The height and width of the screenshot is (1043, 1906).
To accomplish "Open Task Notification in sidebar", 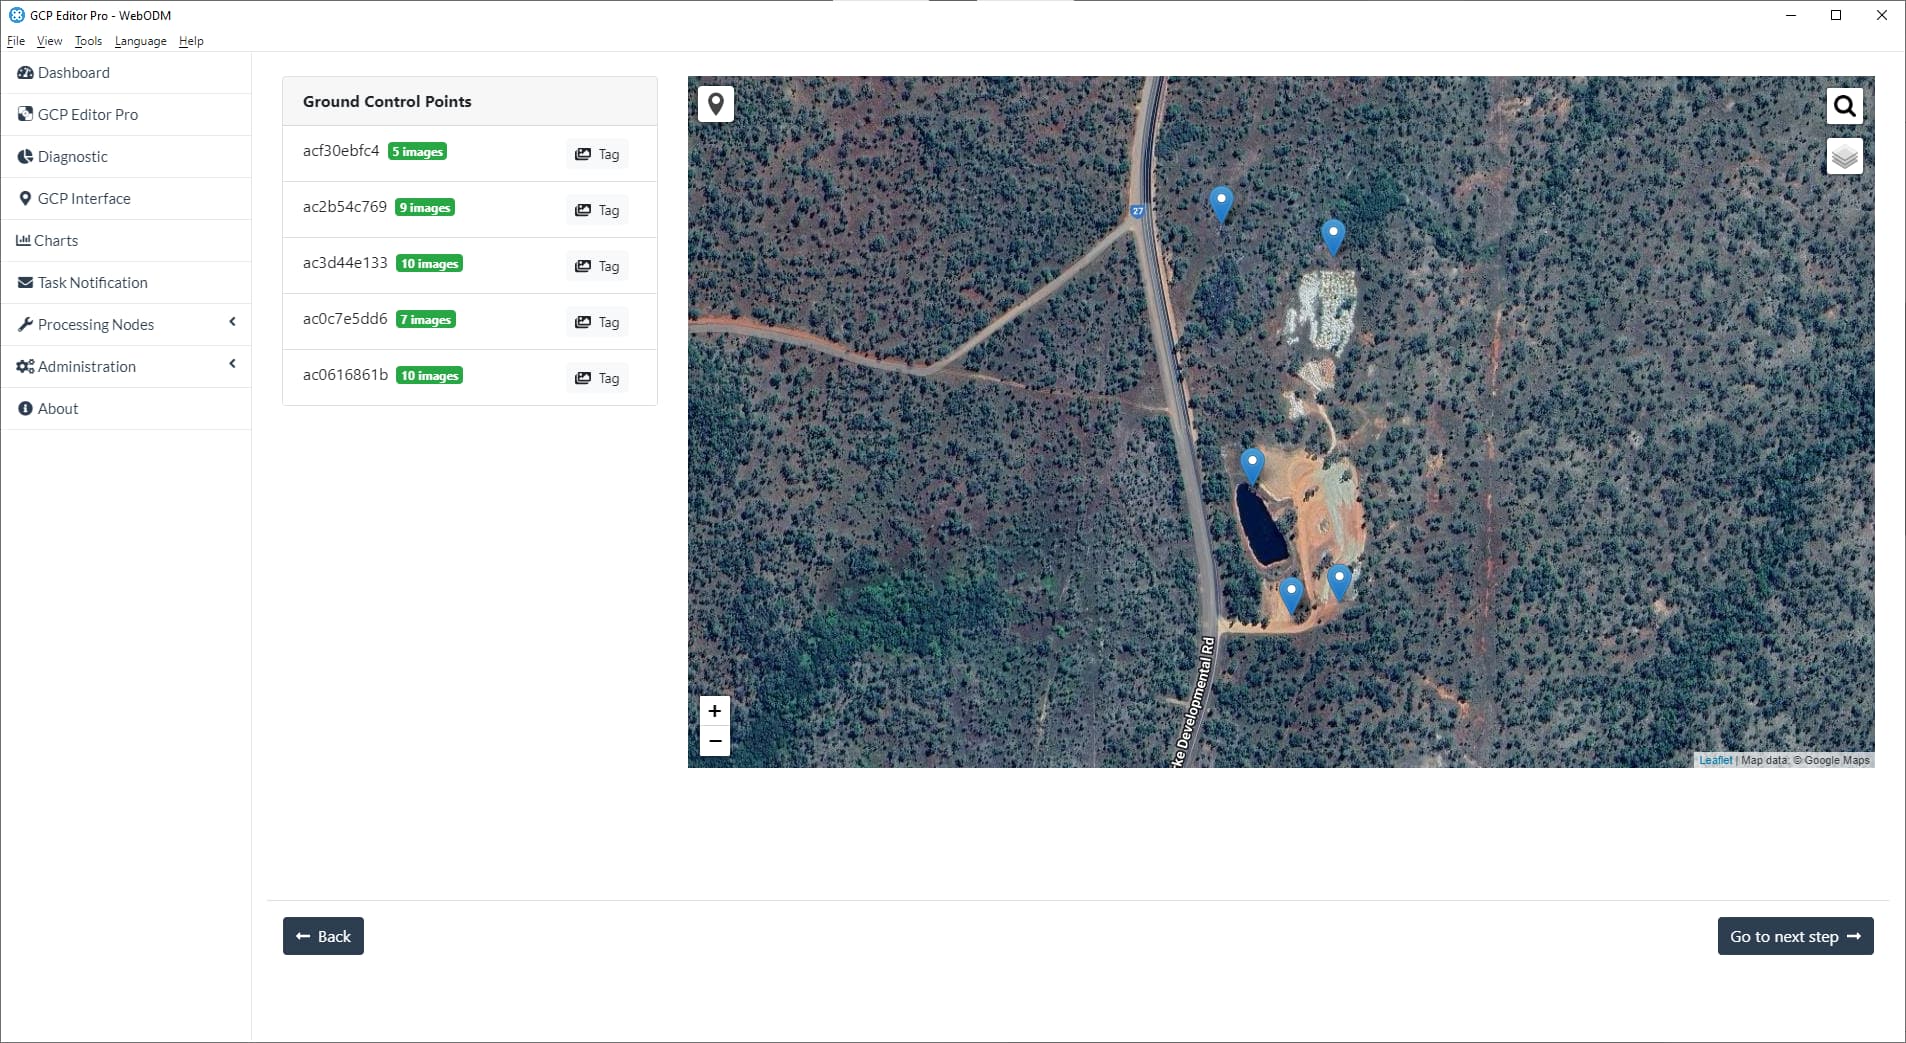I will pyautogui.click(x=92, y=282).
